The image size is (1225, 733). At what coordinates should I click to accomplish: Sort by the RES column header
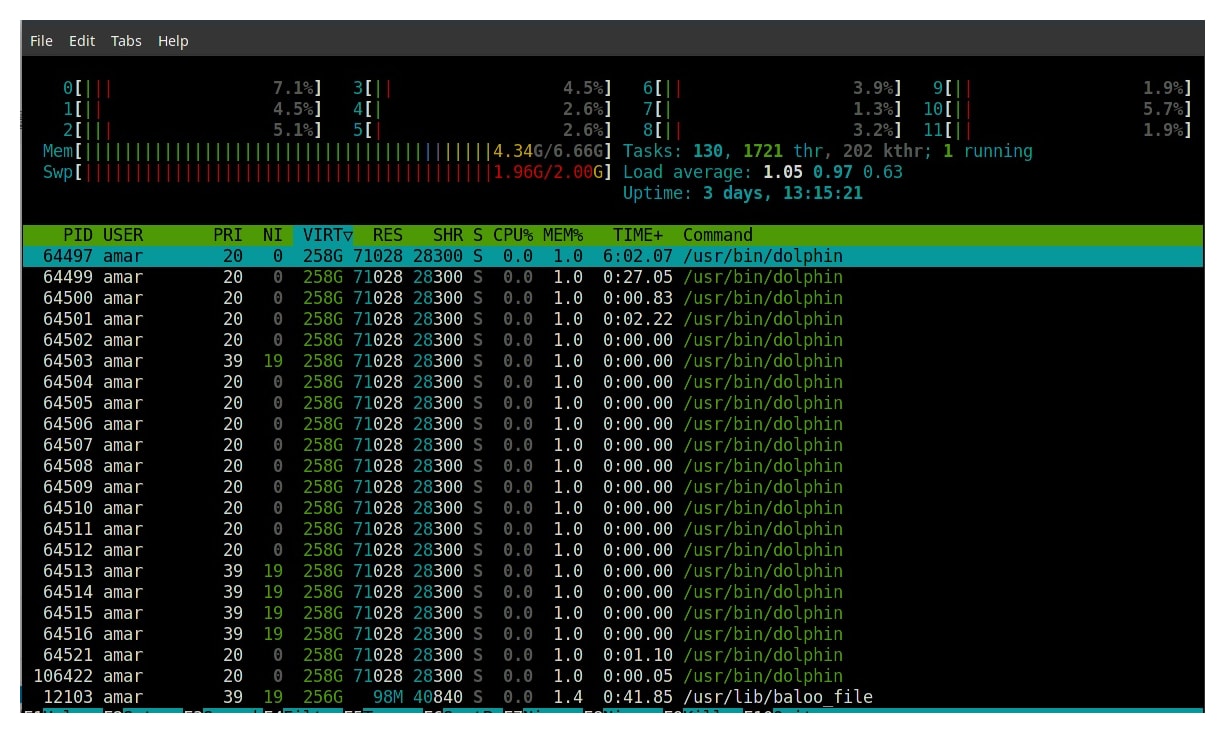click(x=387, y=235)
